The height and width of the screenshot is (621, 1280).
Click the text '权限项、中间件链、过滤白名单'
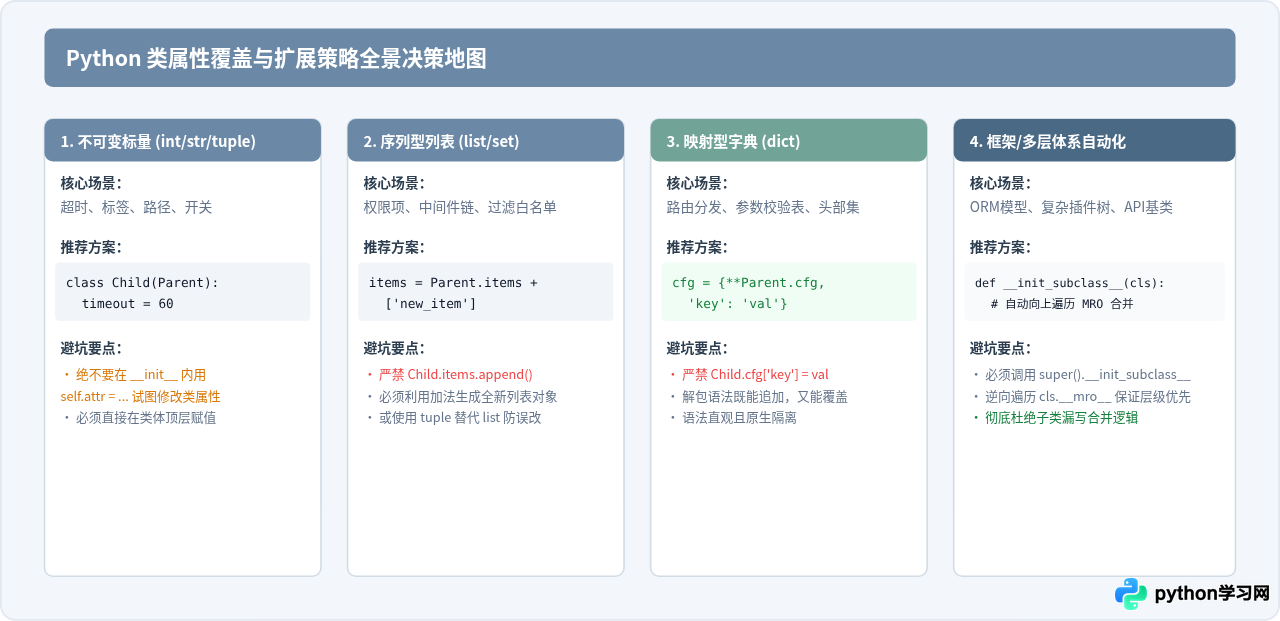click(x=460, y=207)
